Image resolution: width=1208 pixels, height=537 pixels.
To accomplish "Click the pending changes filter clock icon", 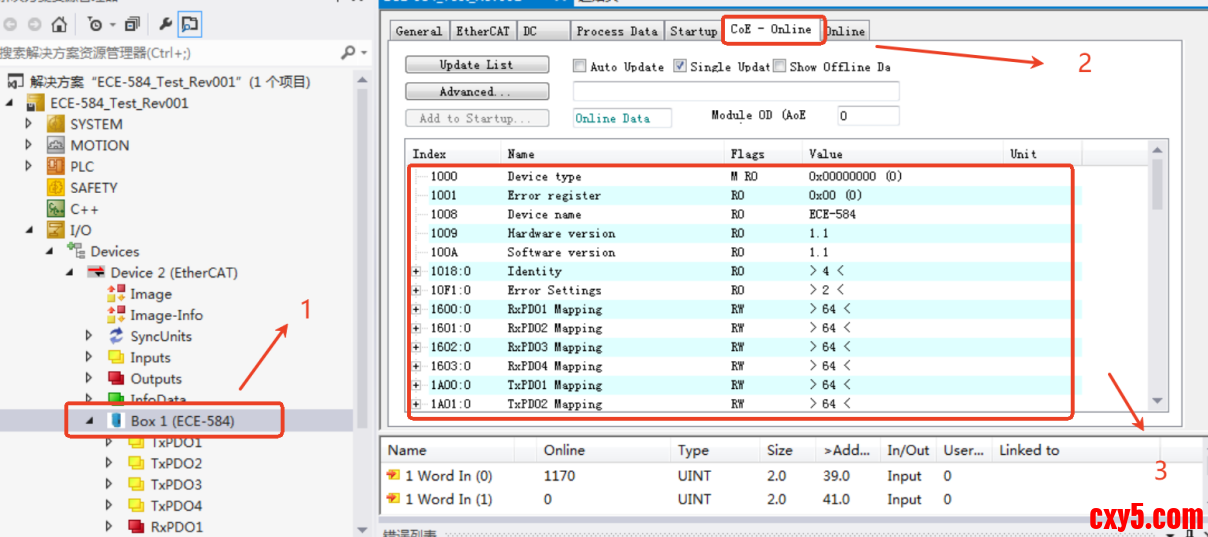I will coord(96,24).
